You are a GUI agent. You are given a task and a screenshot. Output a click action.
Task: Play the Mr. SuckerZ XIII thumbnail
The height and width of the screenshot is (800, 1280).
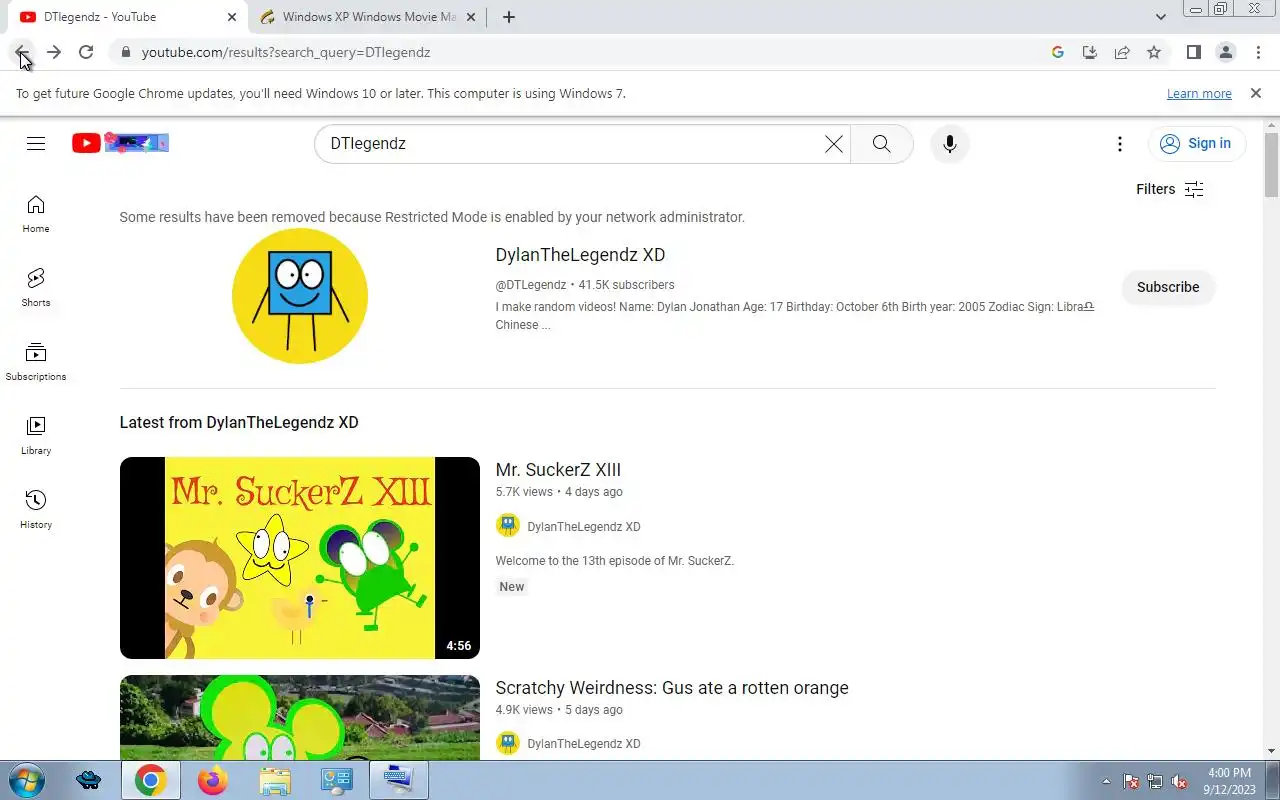pyautogui.click(x=300, y=558)
